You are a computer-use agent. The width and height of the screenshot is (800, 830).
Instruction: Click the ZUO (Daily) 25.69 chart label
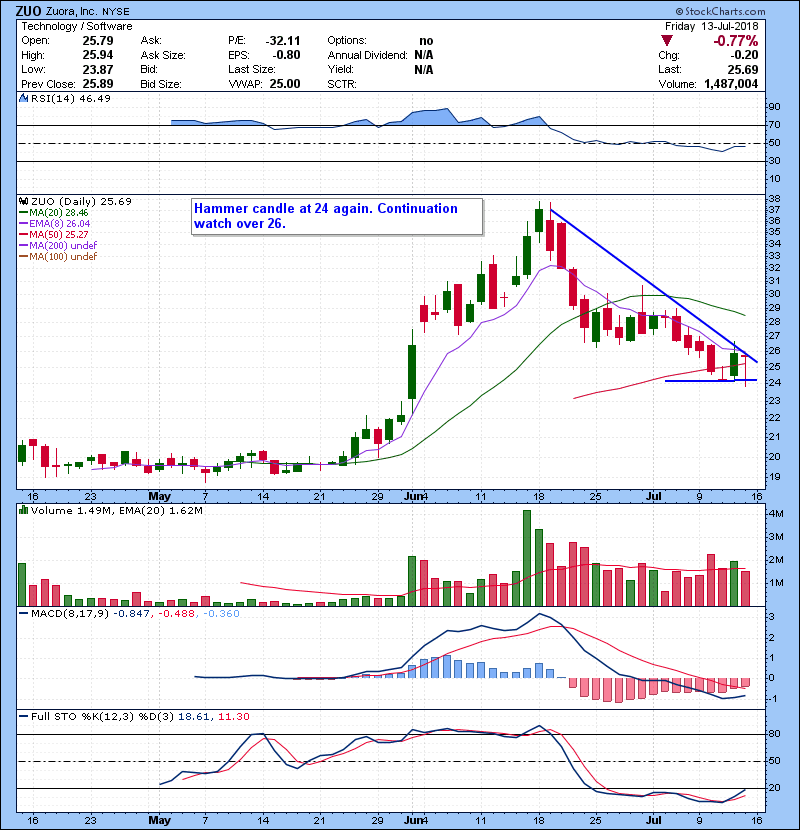coord(82,202)
